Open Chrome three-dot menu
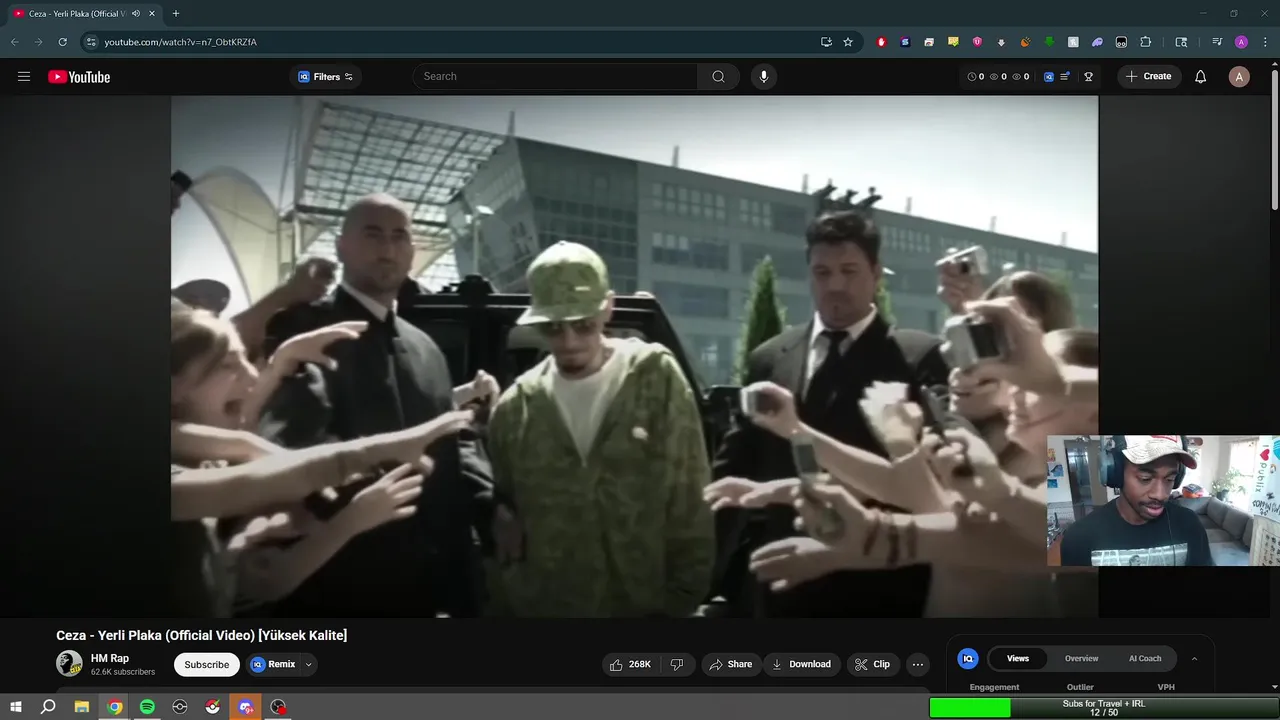The width and height of the screenshot is (1280, 720). tap(1264, 42)
